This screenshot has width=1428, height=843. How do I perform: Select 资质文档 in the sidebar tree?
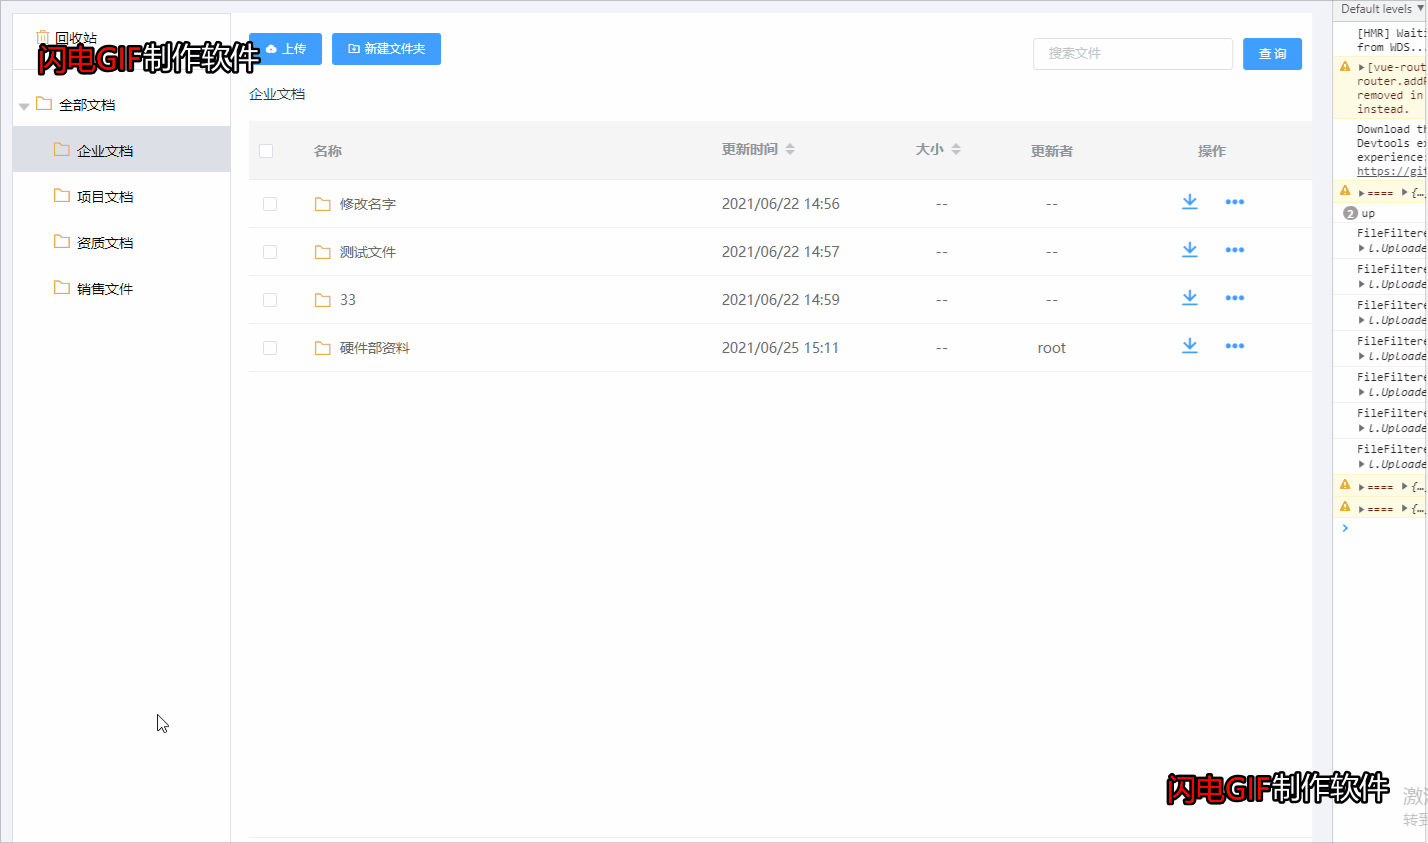[121, 241]
